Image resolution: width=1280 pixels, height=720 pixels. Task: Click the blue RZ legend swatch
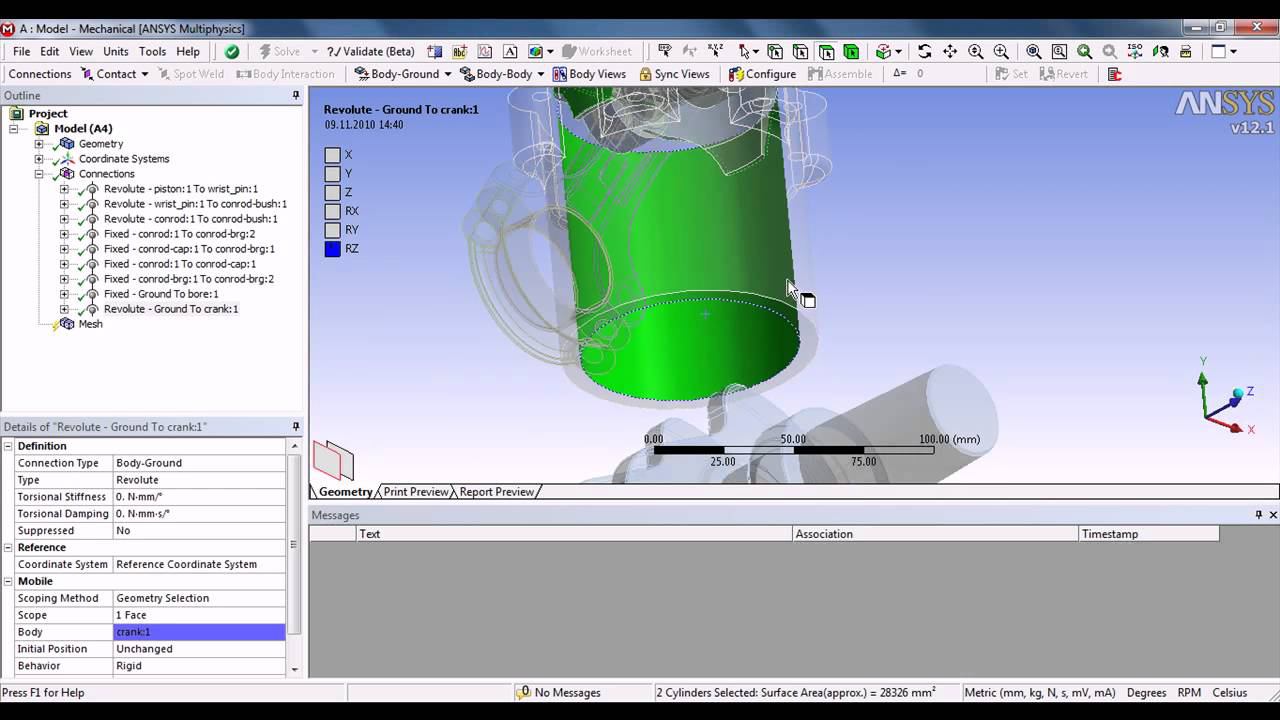click(332, 249)
